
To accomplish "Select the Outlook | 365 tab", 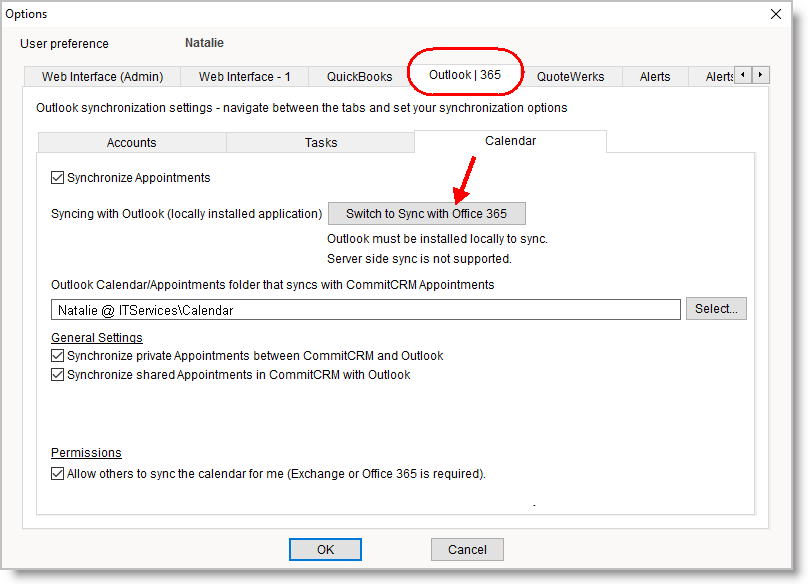I will 464,75.
